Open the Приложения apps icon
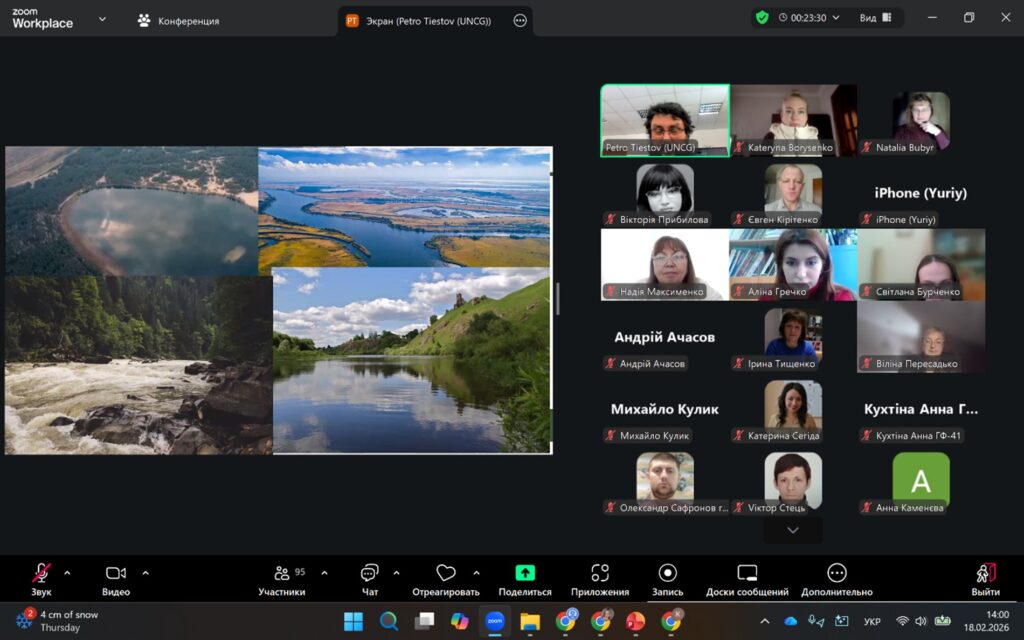Screen dimensions: 1024x640 click(600, 573)
